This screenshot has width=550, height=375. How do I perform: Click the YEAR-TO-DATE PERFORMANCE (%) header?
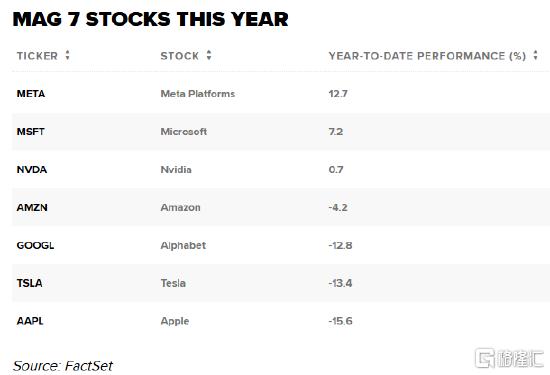pyautogui.click(x=427, y=56)
